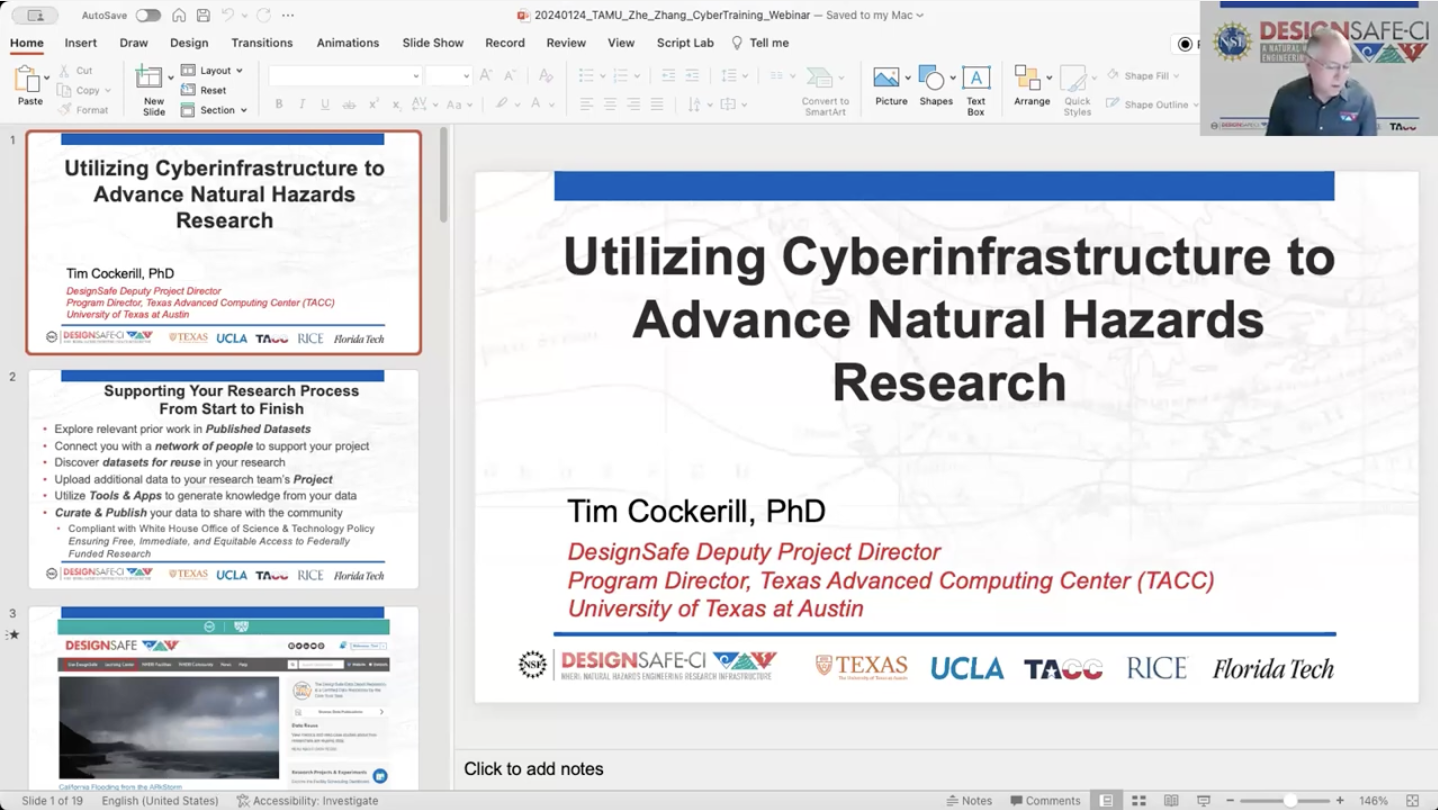Expand the New Slide dropdown arrow

coord(169,77)
